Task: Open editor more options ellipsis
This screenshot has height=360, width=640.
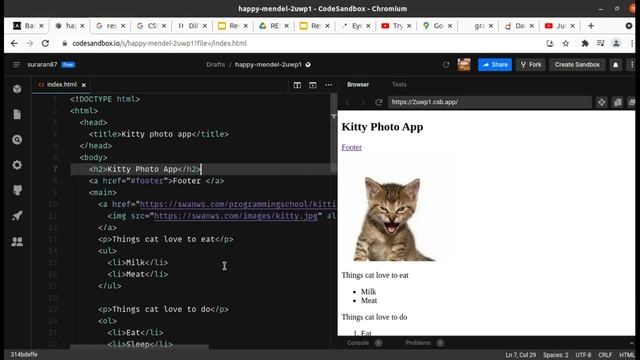Action: click(x=329, y=85)
